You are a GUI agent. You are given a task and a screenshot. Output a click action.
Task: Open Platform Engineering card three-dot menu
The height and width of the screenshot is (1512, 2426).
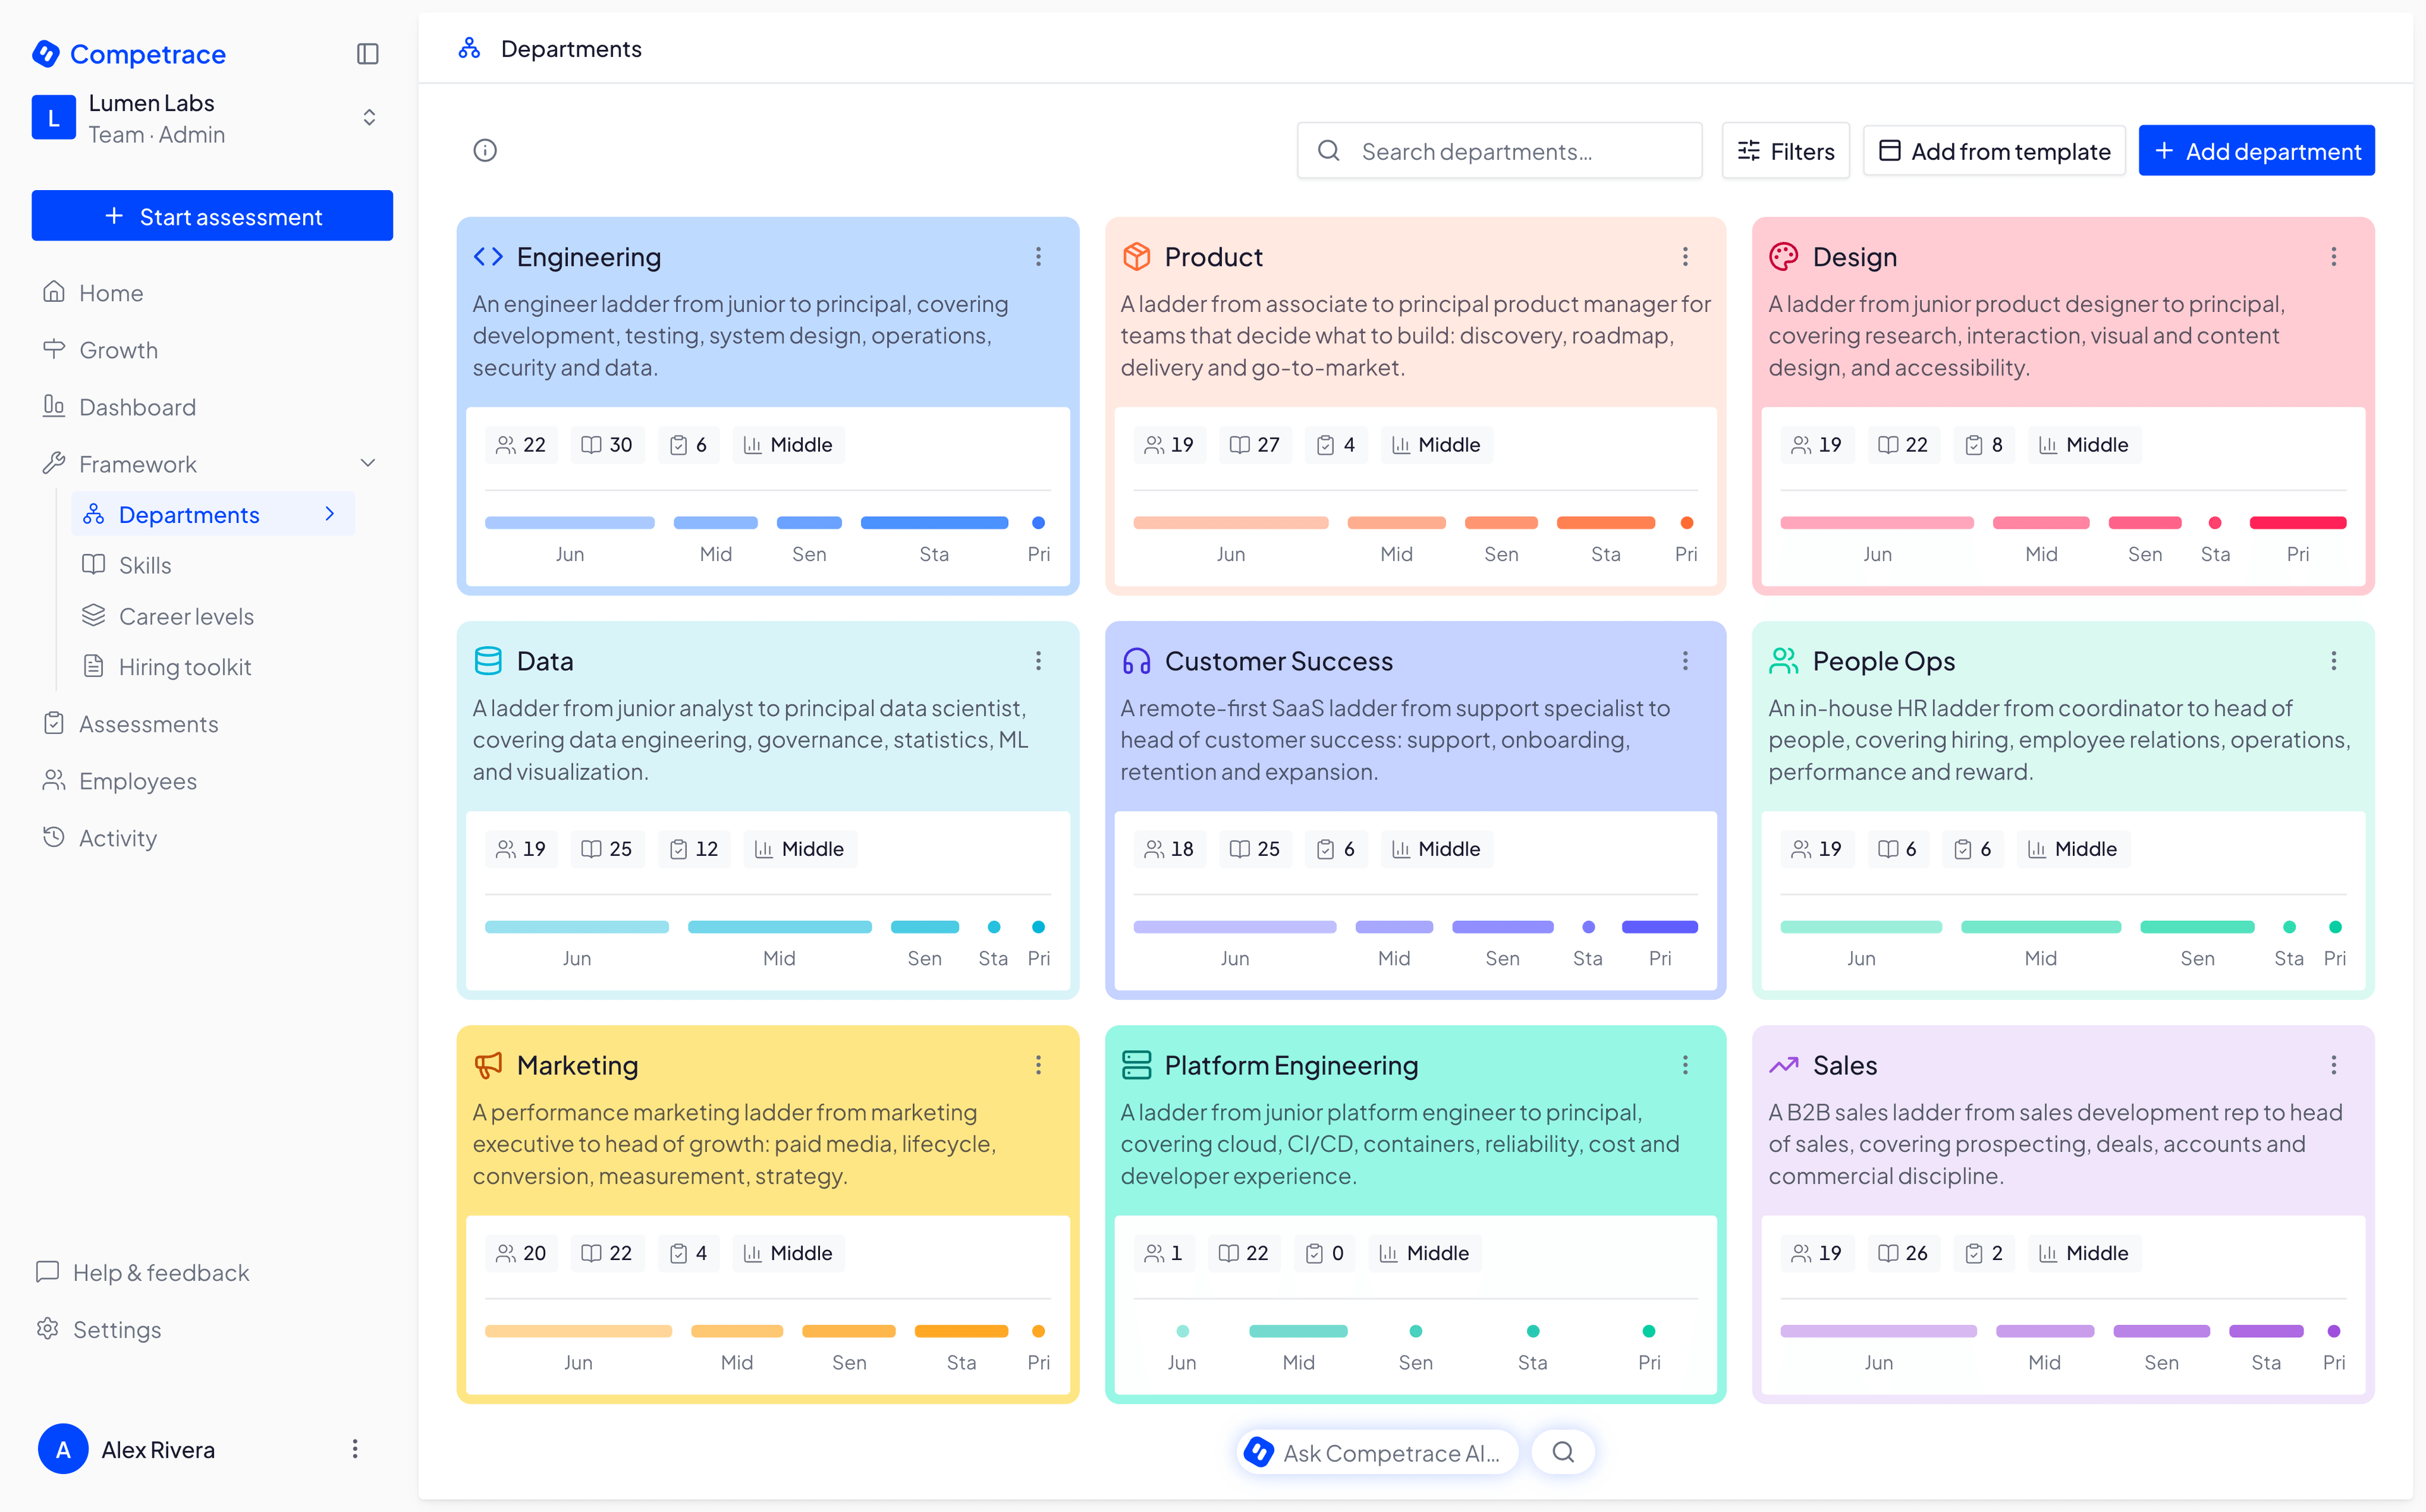[1685, 1065]
